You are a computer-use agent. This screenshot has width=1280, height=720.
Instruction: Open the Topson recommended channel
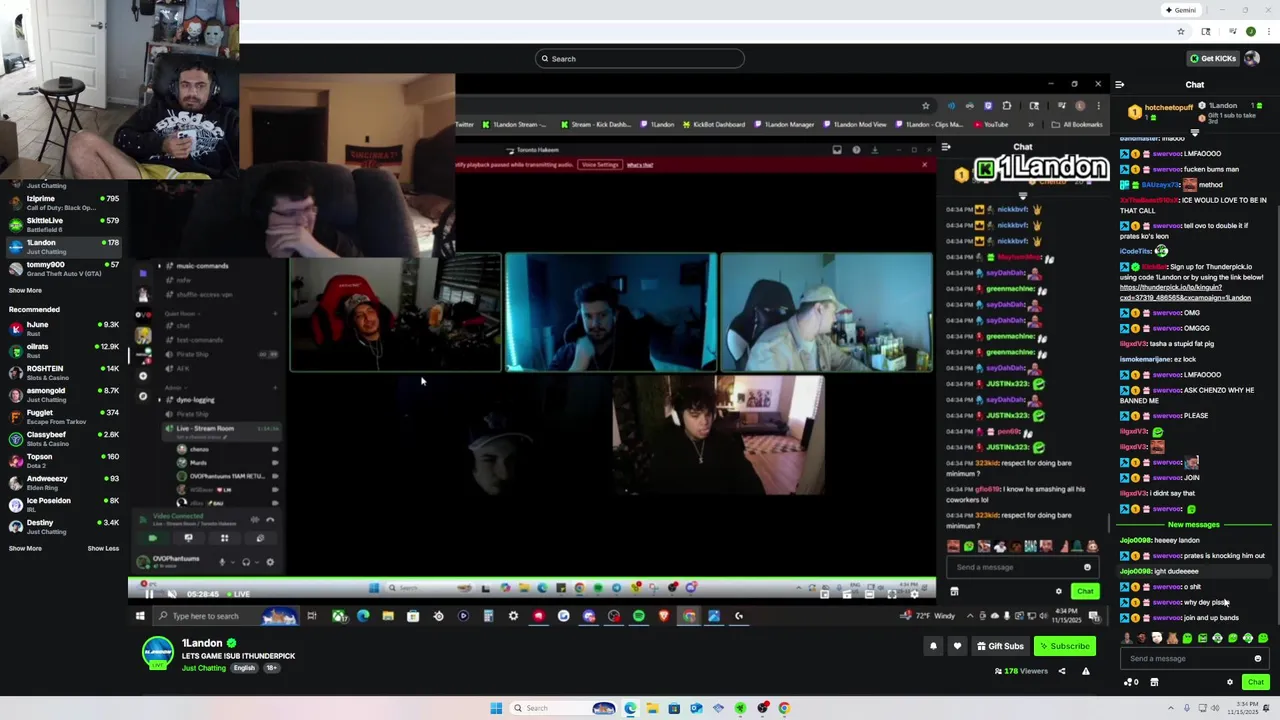click(x=64, y=461)
